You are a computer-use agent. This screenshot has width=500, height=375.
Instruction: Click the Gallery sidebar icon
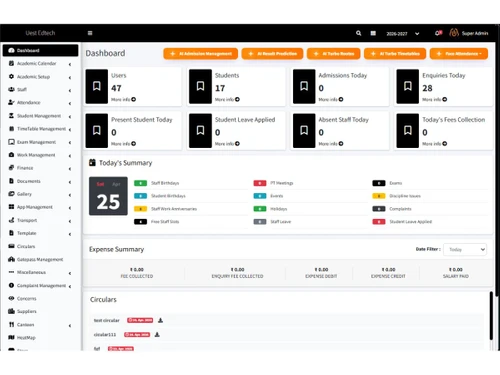11,194
